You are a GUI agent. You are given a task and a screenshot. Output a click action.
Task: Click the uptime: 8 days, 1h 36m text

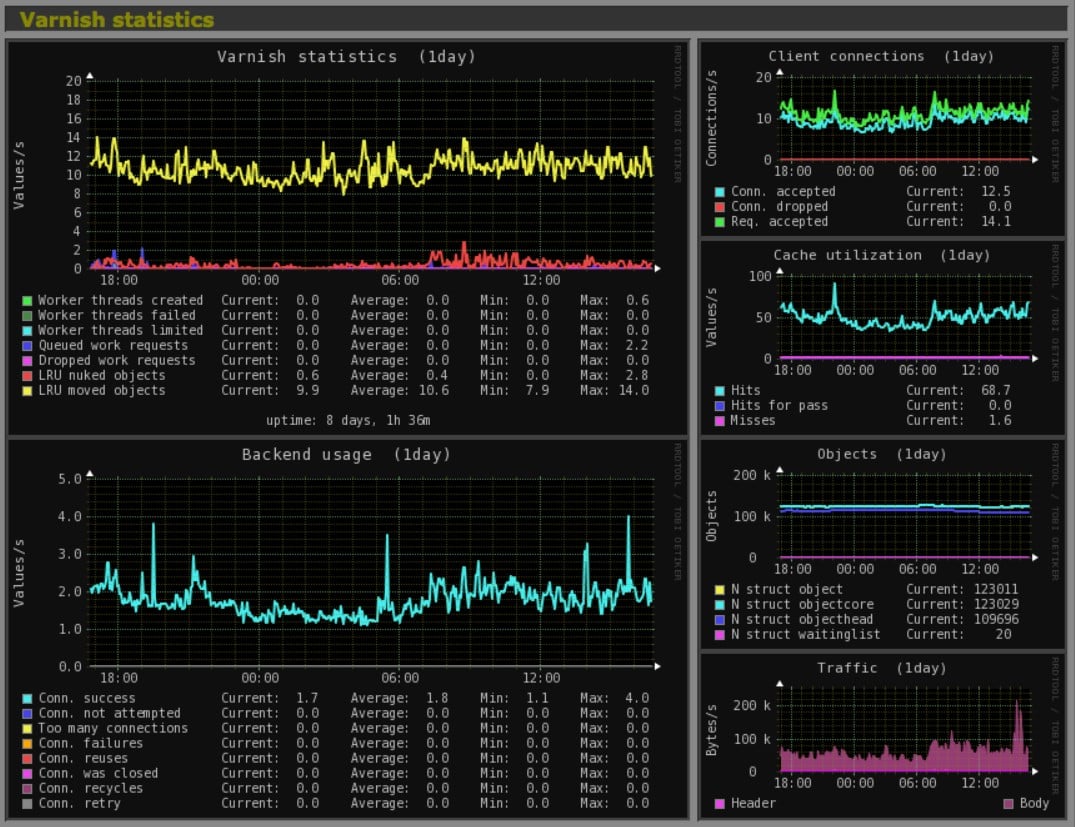click(348, 420)
